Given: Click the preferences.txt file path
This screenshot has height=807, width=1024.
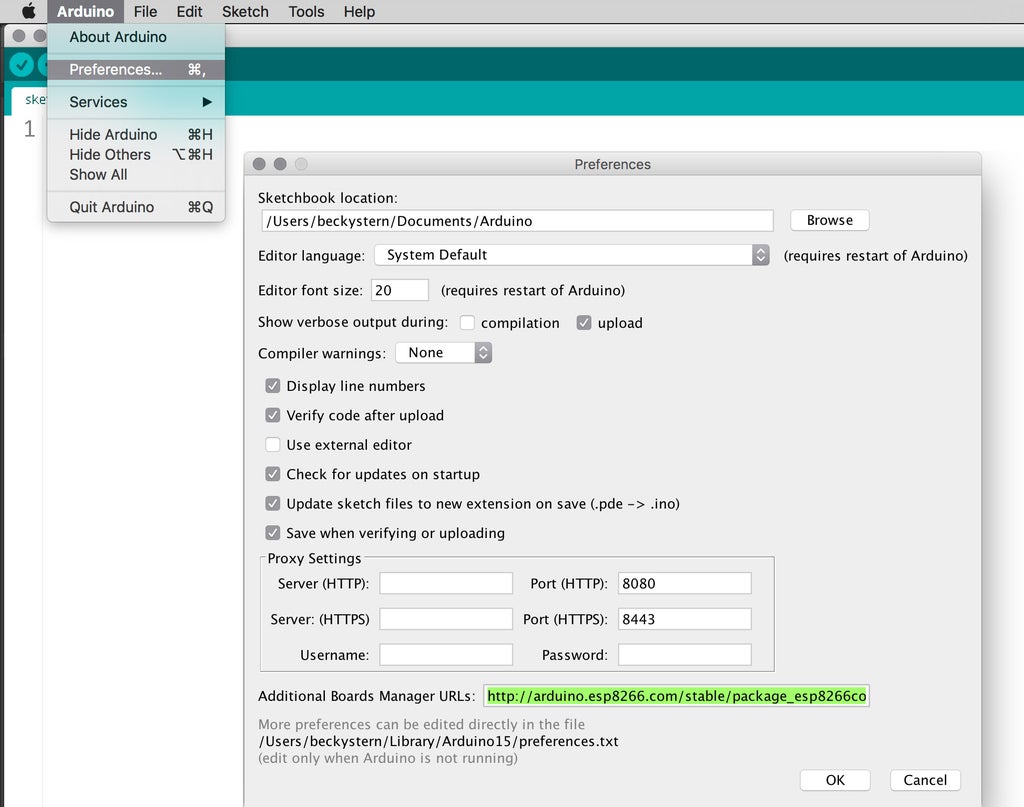Looking at the screenshot, I should [438, 742].
